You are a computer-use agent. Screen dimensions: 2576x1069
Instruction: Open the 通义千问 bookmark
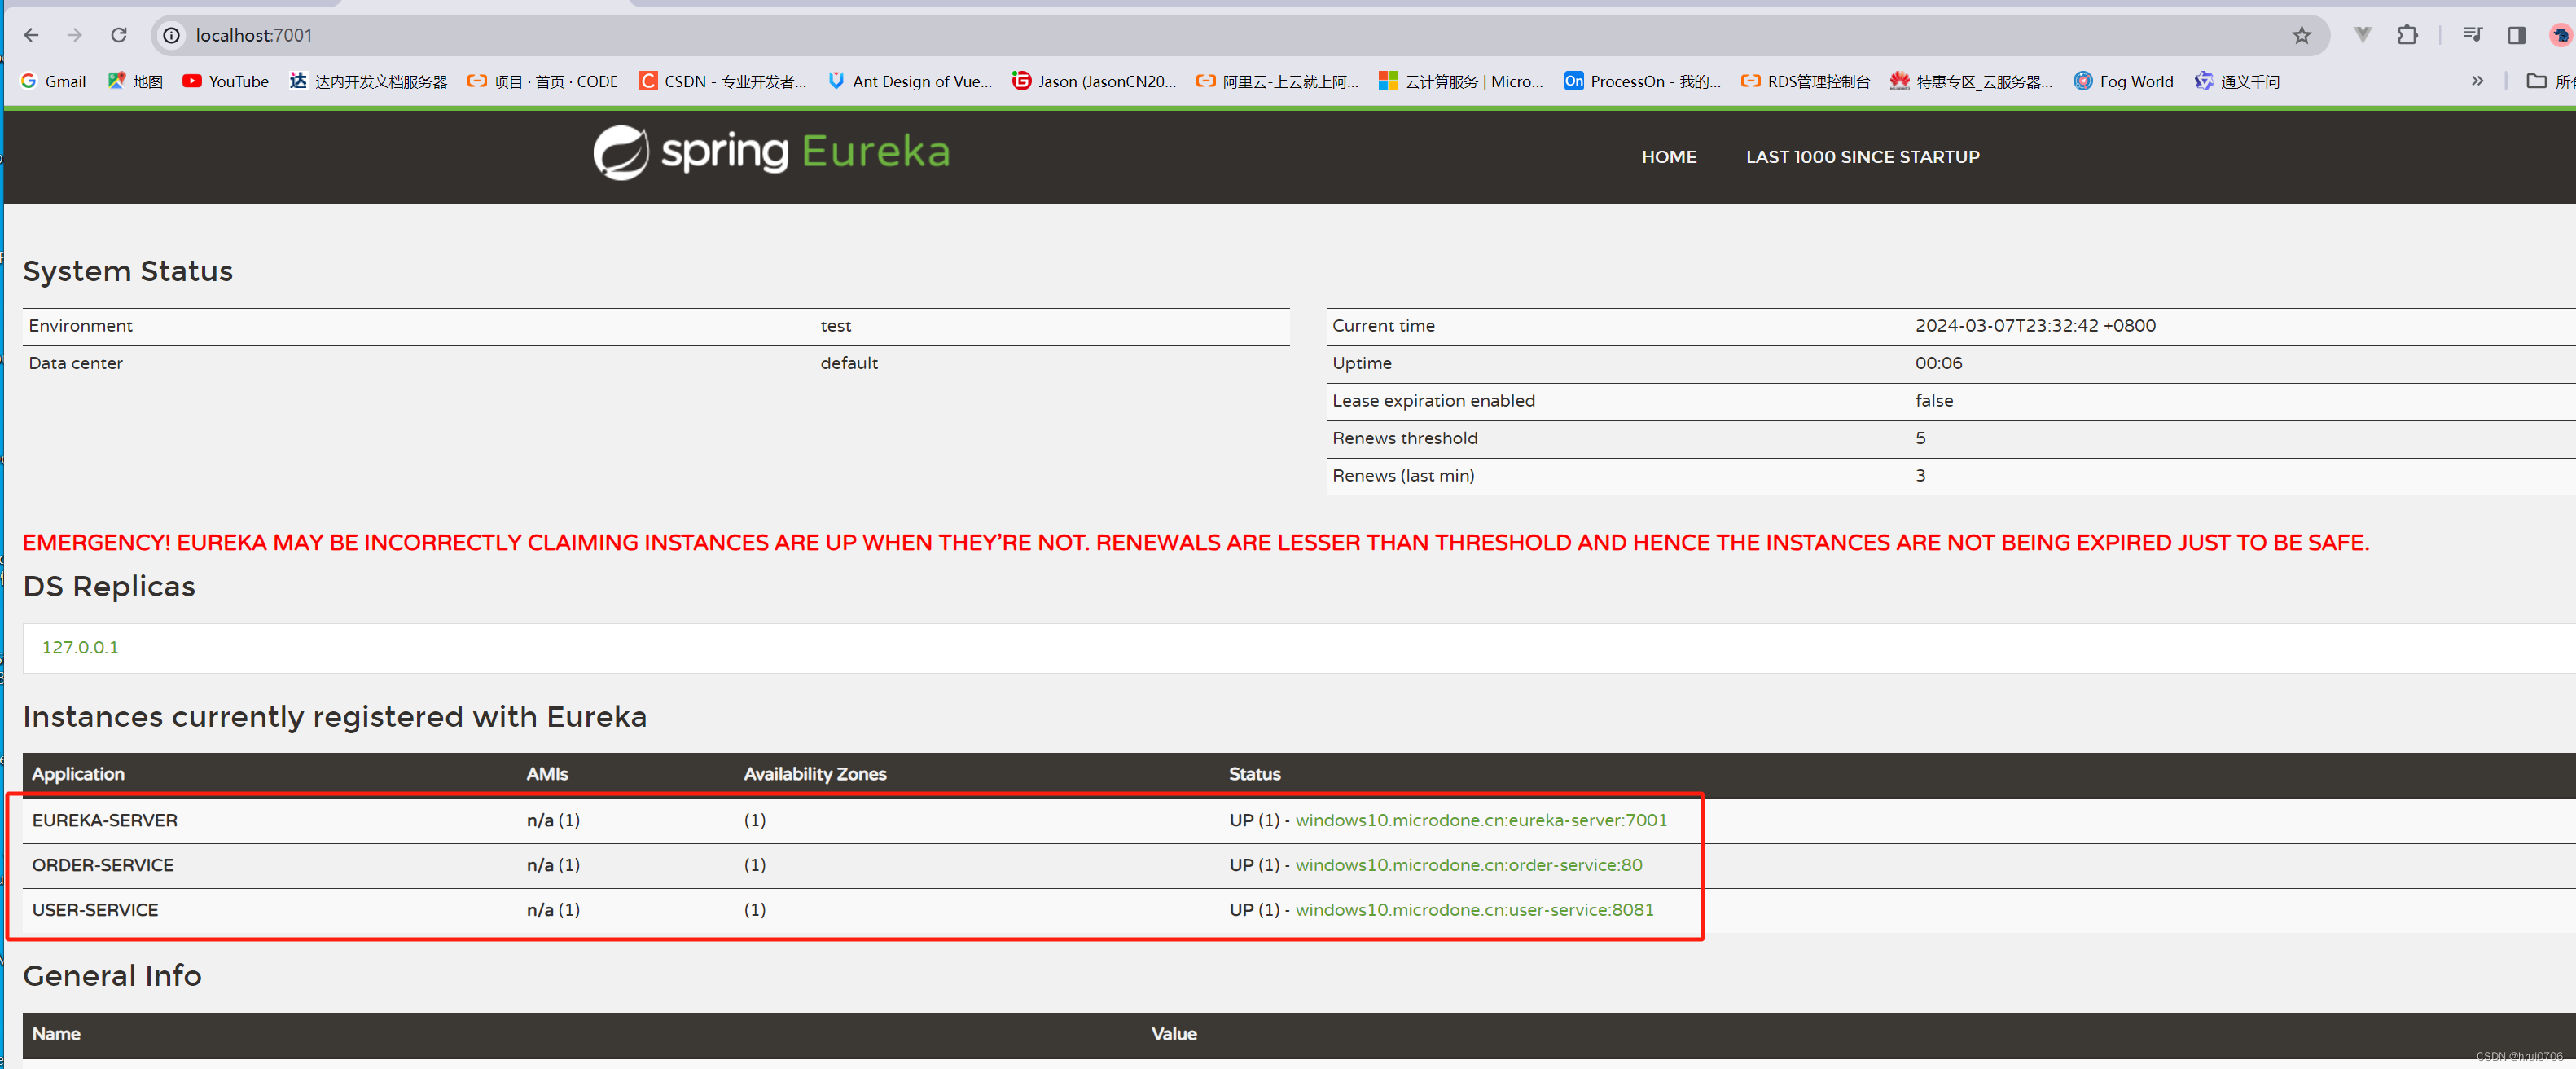2237,81
